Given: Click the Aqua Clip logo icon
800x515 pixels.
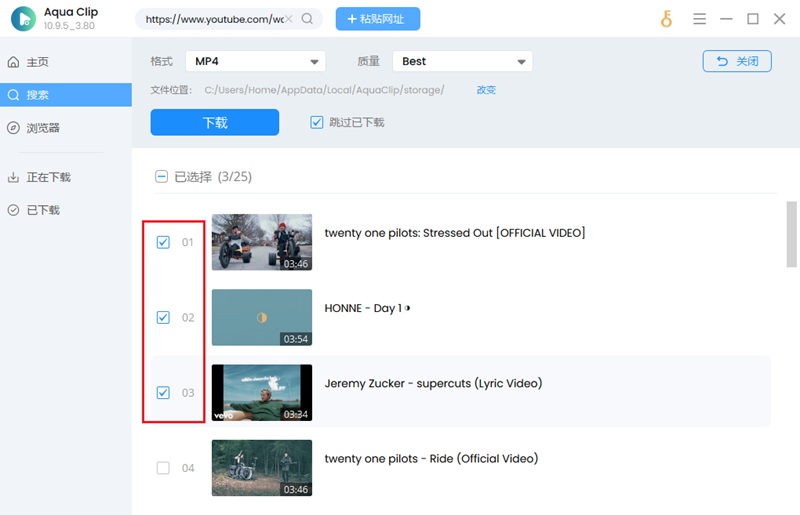Looking at the screenshot, I should point(23,18).
